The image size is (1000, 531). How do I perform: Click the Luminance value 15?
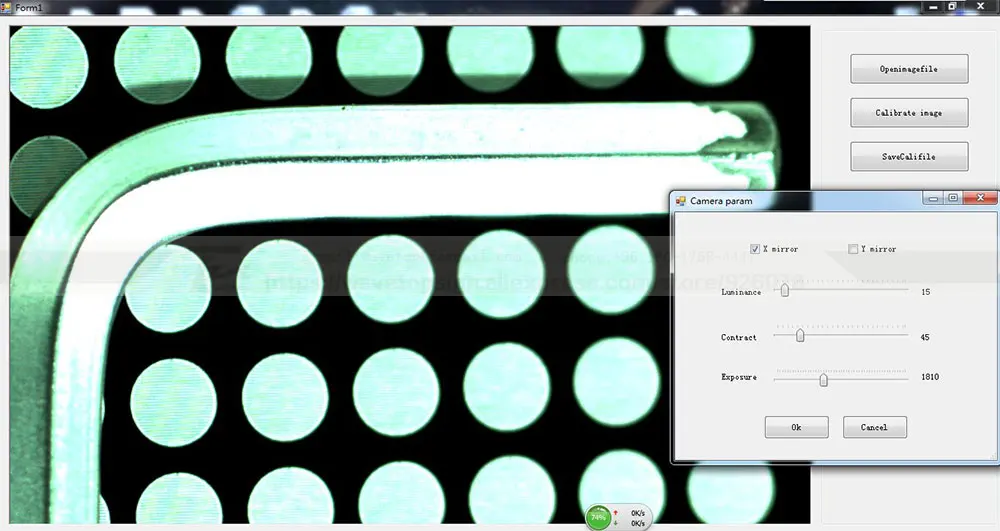pos(925,292)
